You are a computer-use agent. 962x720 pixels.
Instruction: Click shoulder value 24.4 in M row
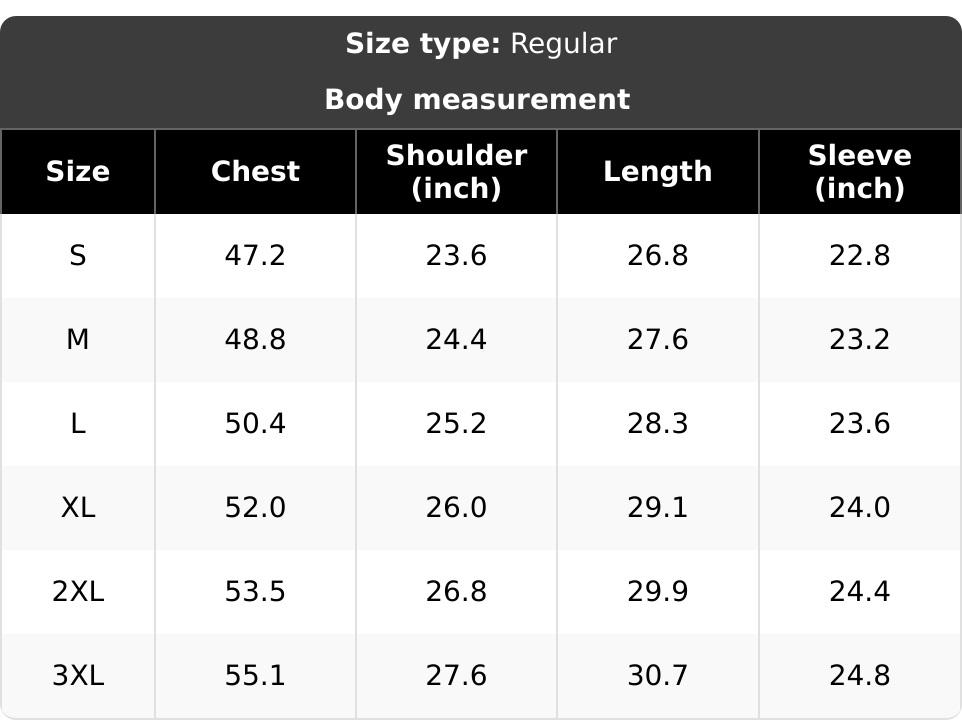pyautogui.click(x=456, y=340)
